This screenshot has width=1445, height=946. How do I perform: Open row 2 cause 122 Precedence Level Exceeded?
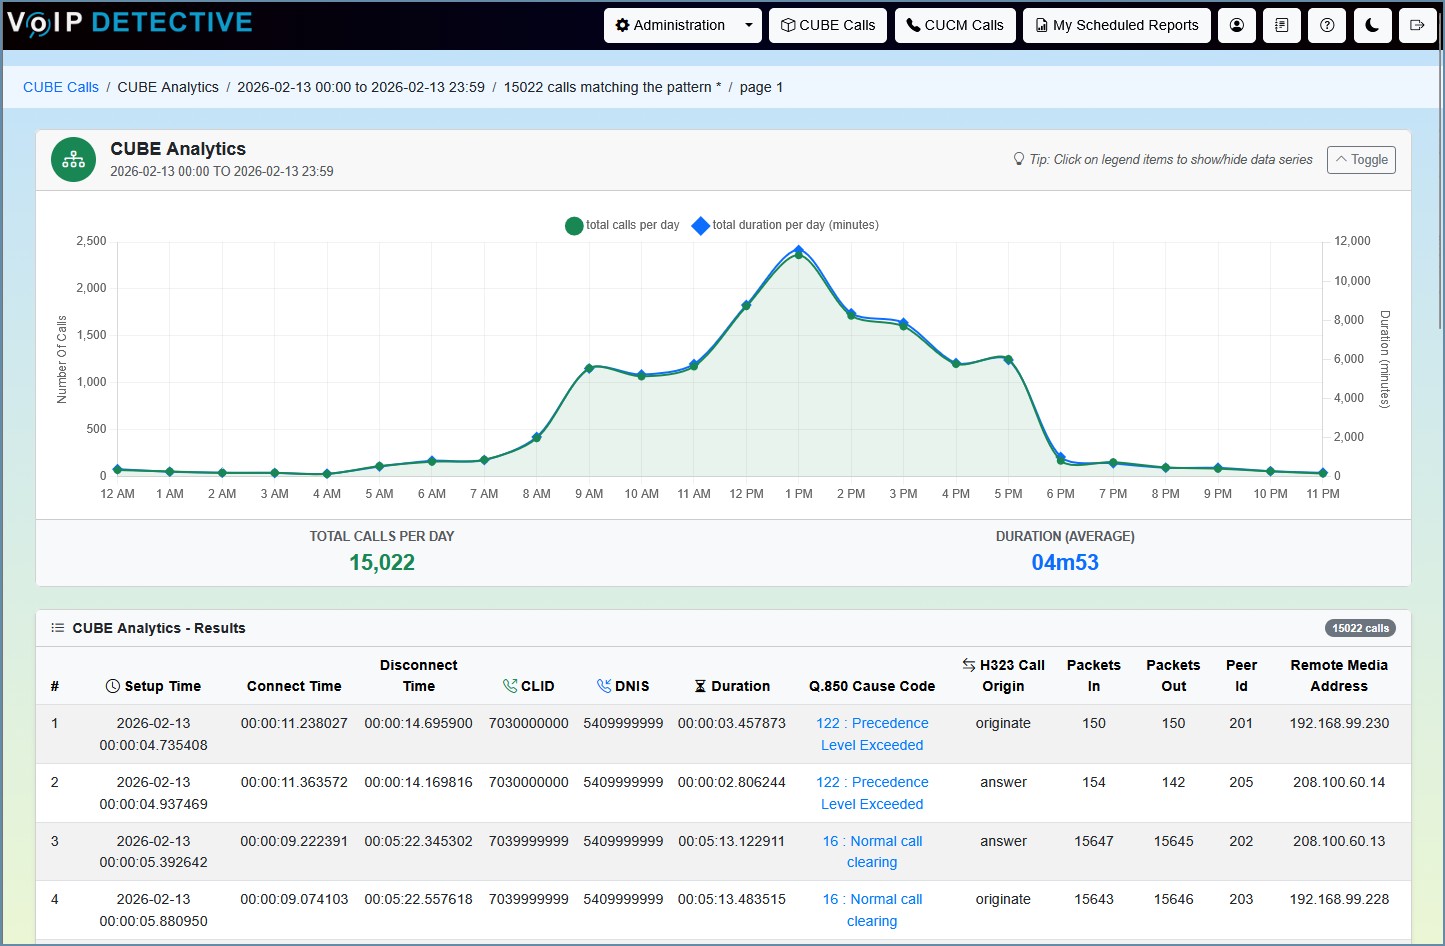[x=872, y=793]
